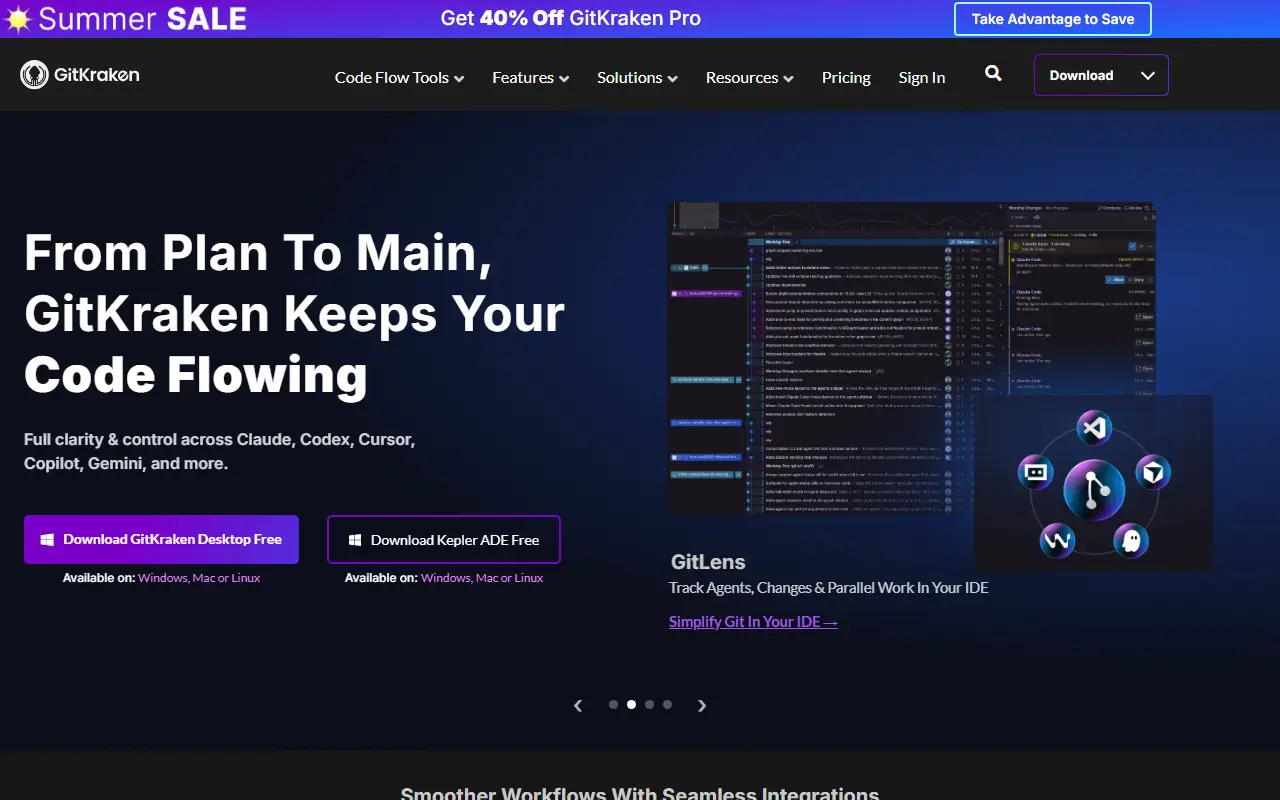Click the Track Agents, Changes & Parallel Work text
The height and width of the screenshot is (800, 1280).
828,587
